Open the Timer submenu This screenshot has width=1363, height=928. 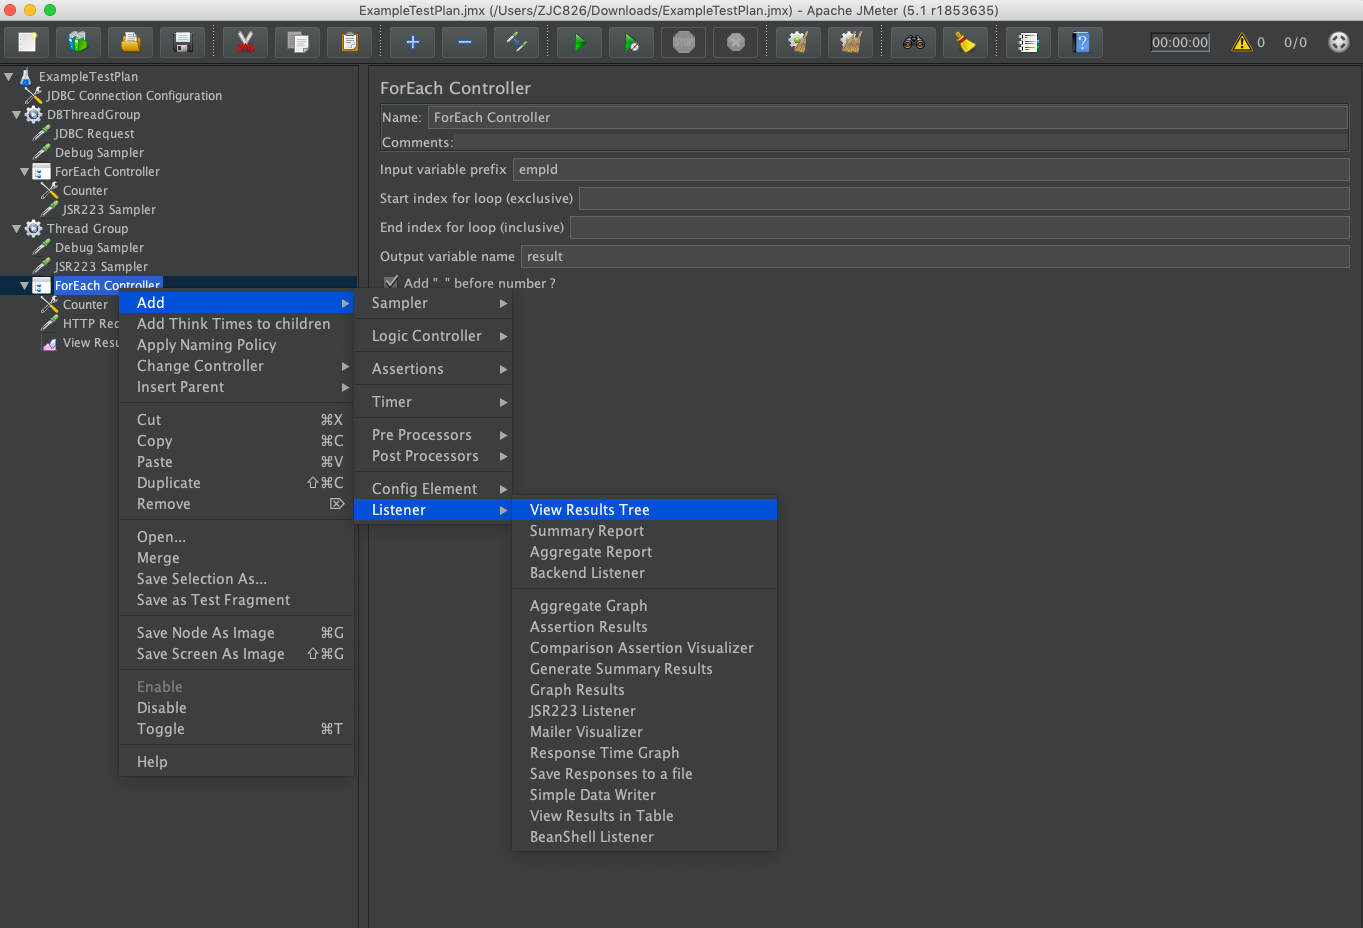433,402
